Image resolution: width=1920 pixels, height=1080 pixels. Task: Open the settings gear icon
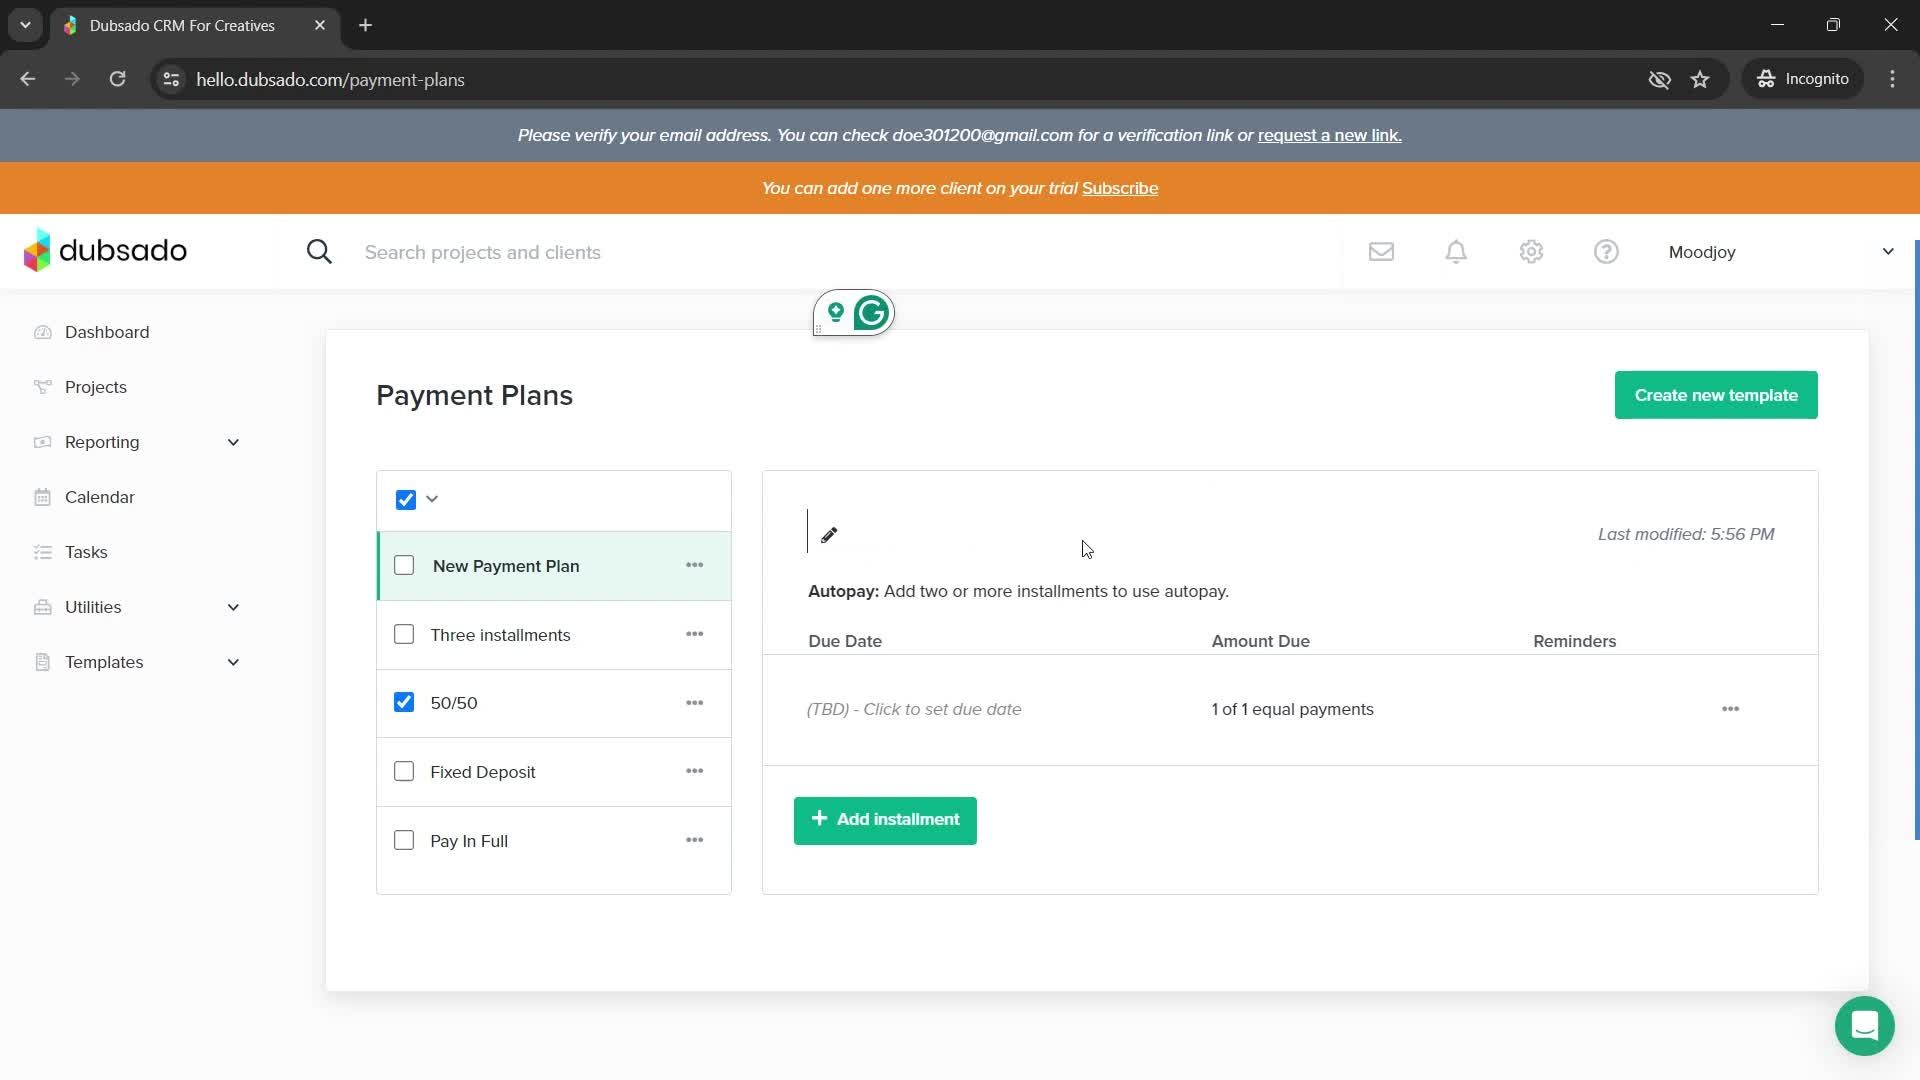coord(1531,252)
